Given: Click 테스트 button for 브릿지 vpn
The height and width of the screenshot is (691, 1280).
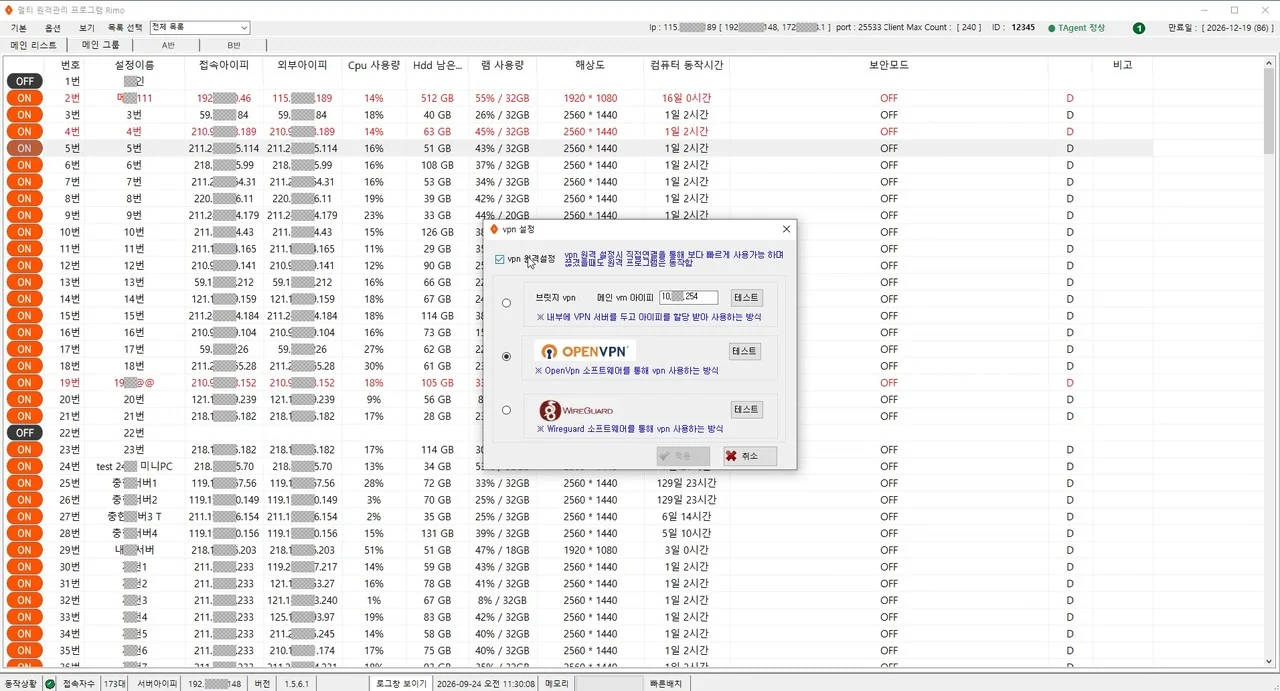Looking at the screenshot, I should (x=746, y=297).
